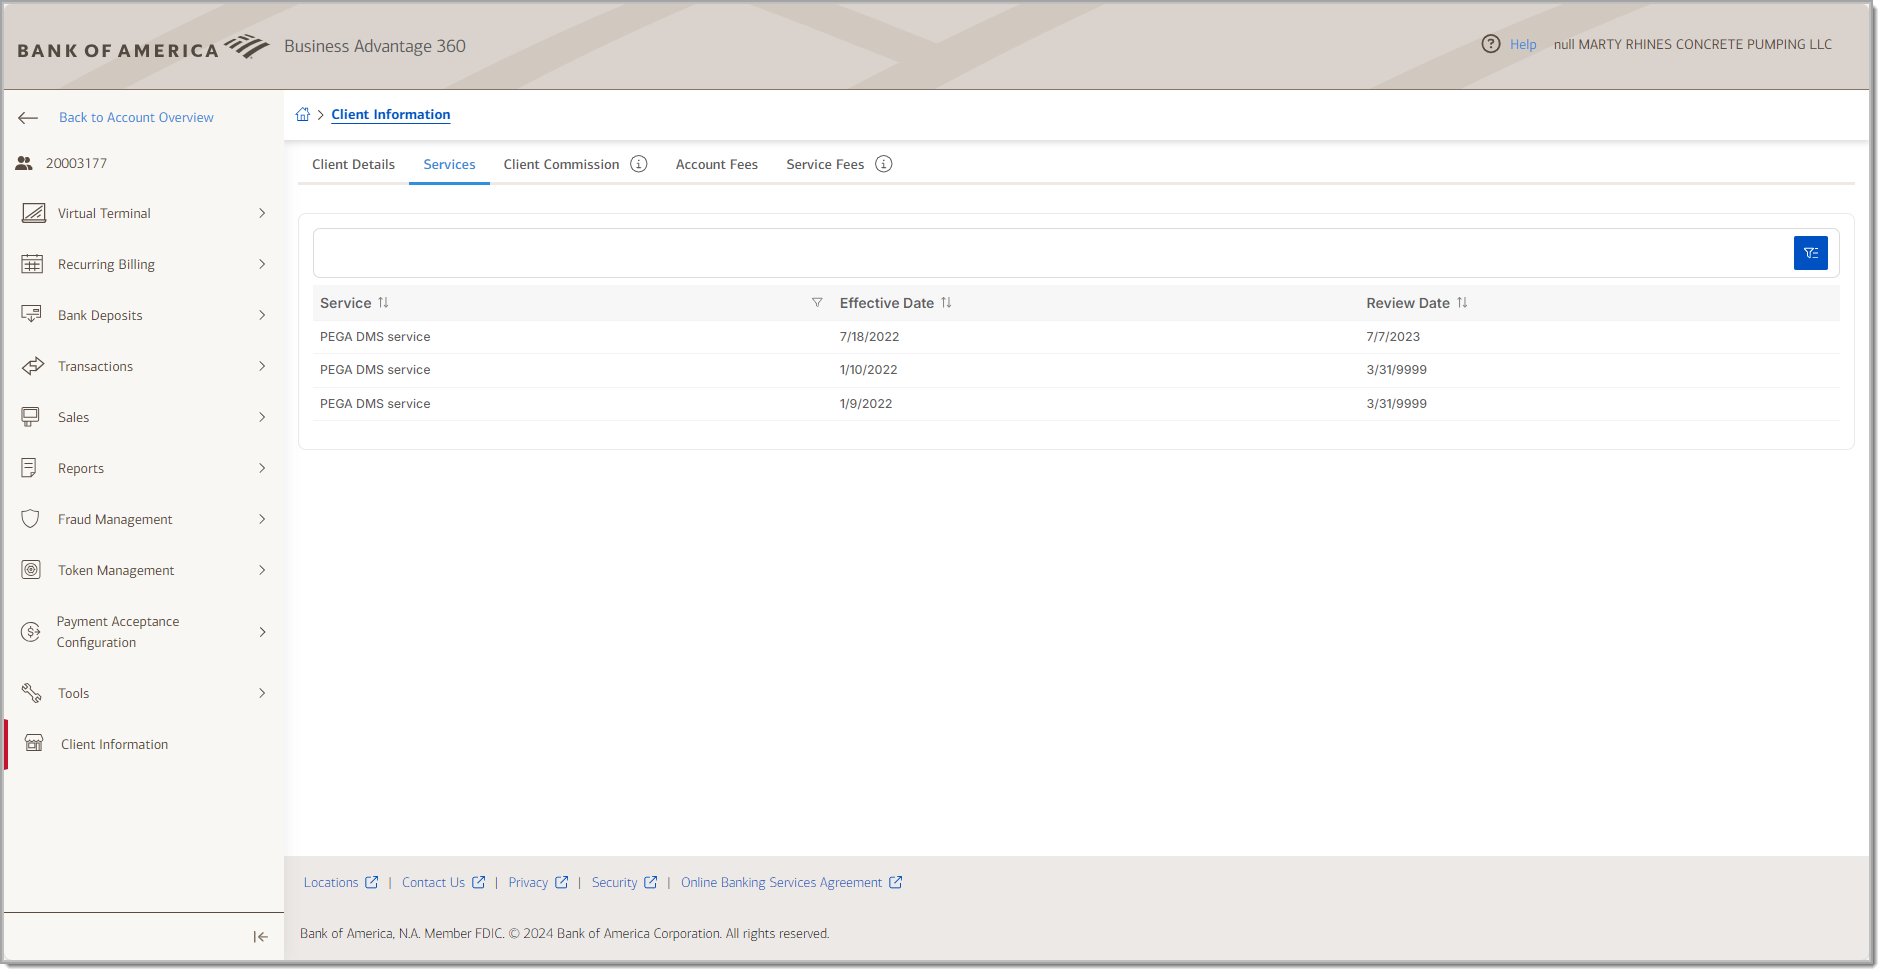Collapse the sidebar using the bottom arrow

tap(259, 937)
